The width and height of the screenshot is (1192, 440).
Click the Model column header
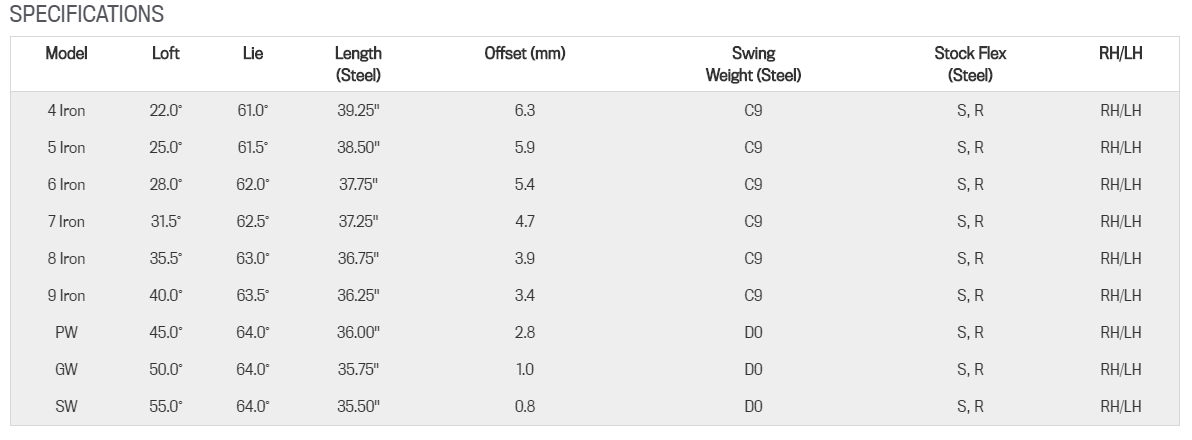pyautogui.click(x=66, y=54)
